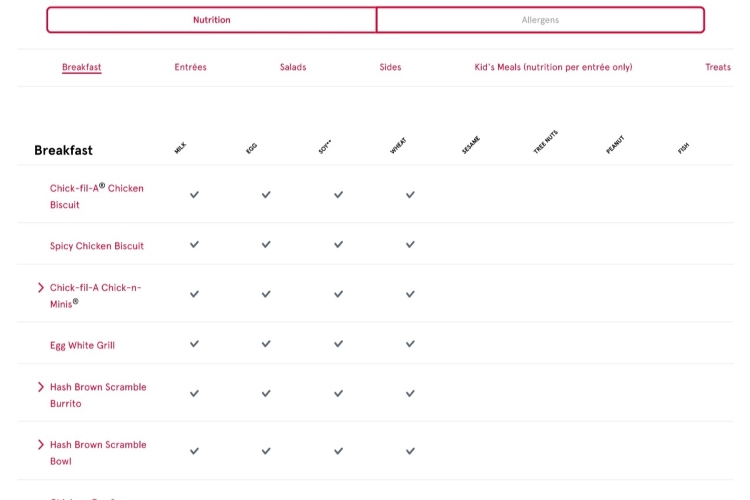The height and width of the screenshot is (500, 750).
Task: Click Scramble Burrito soy checkmark
Action: tap(338, 394)
